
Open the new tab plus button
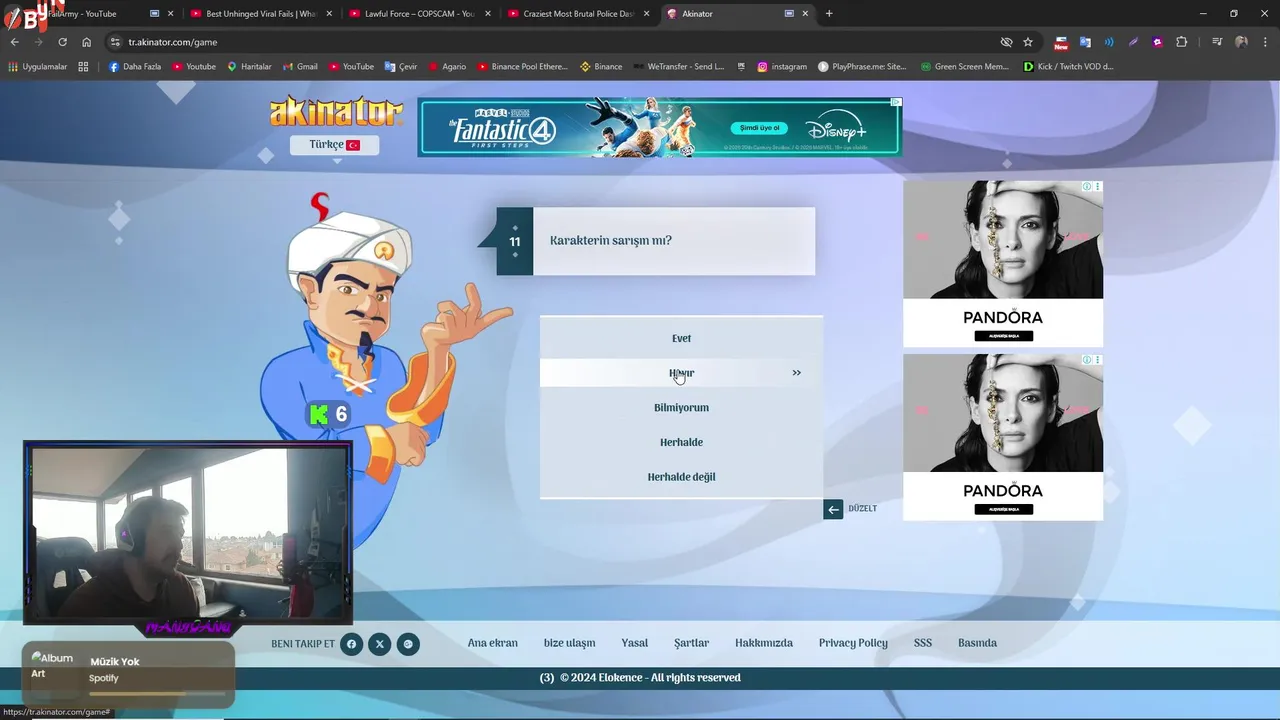pos(829,14)
